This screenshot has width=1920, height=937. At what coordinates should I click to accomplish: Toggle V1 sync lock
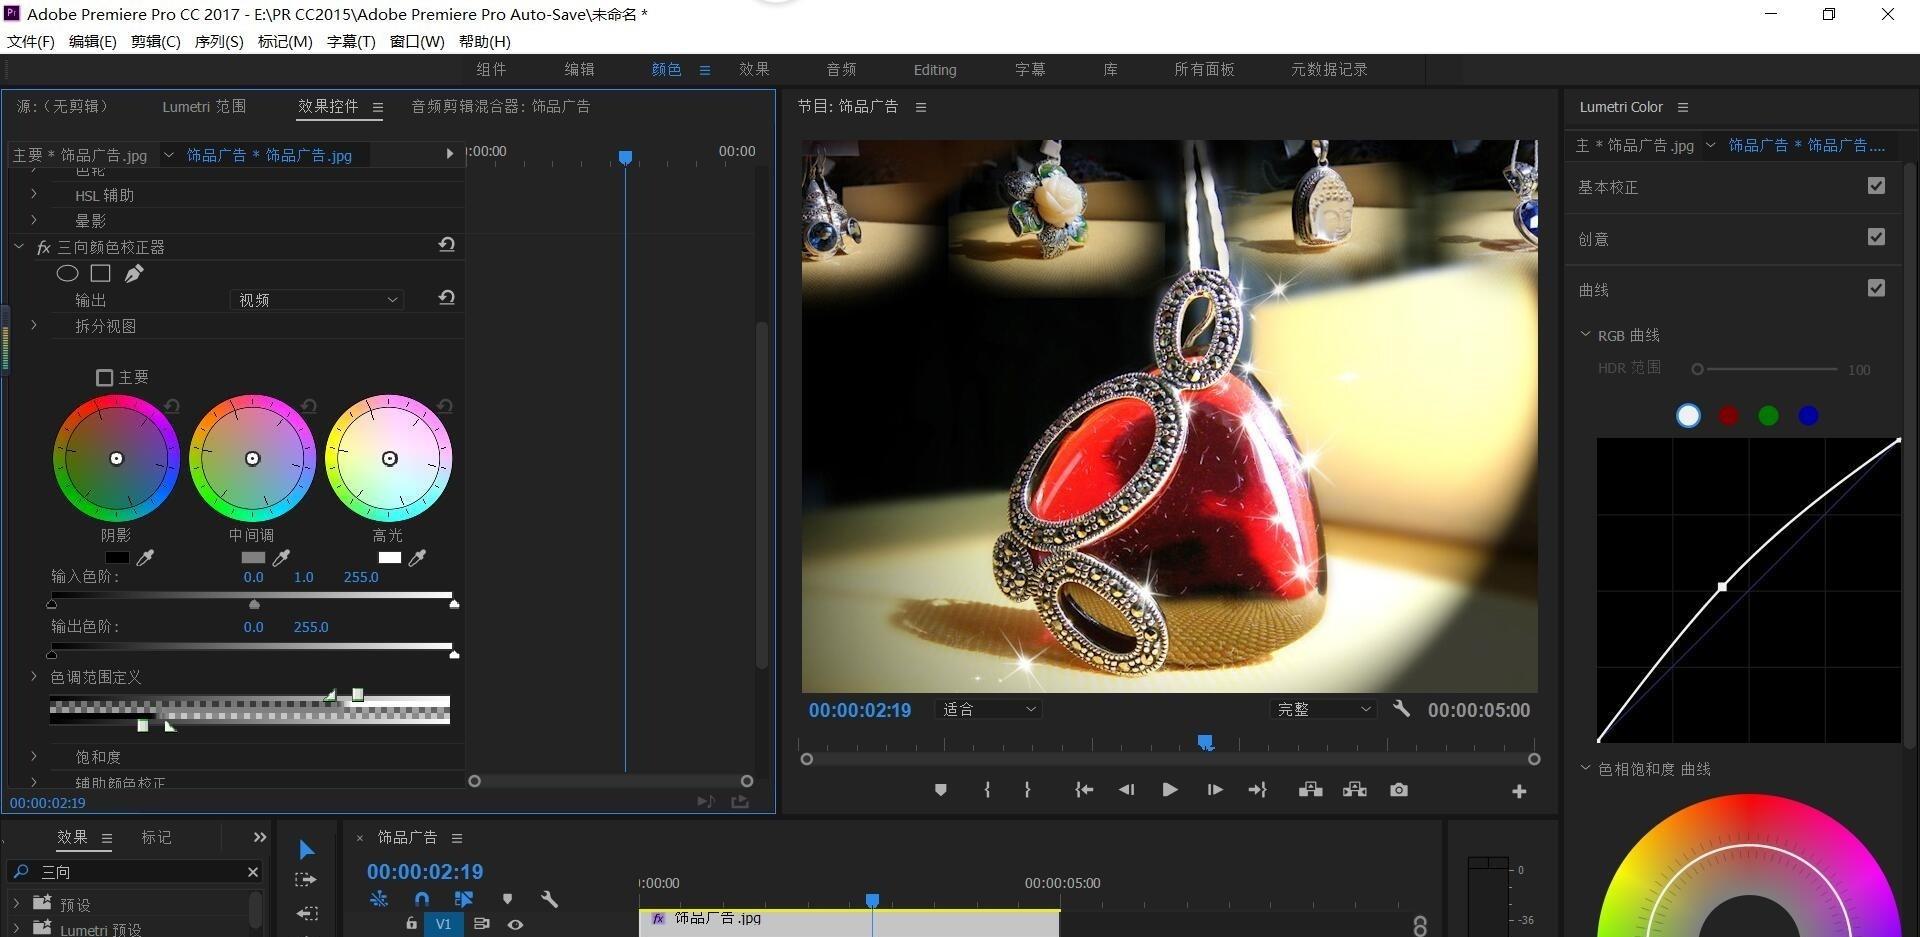click(481, 924)
